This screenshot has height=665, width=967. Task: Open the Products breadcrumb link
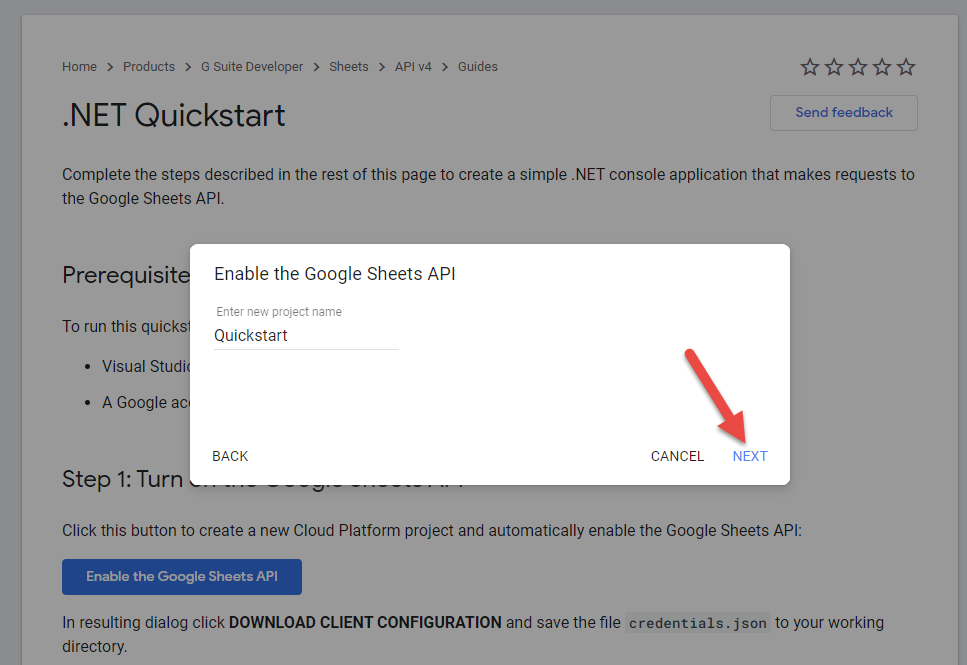click(149, 67)
